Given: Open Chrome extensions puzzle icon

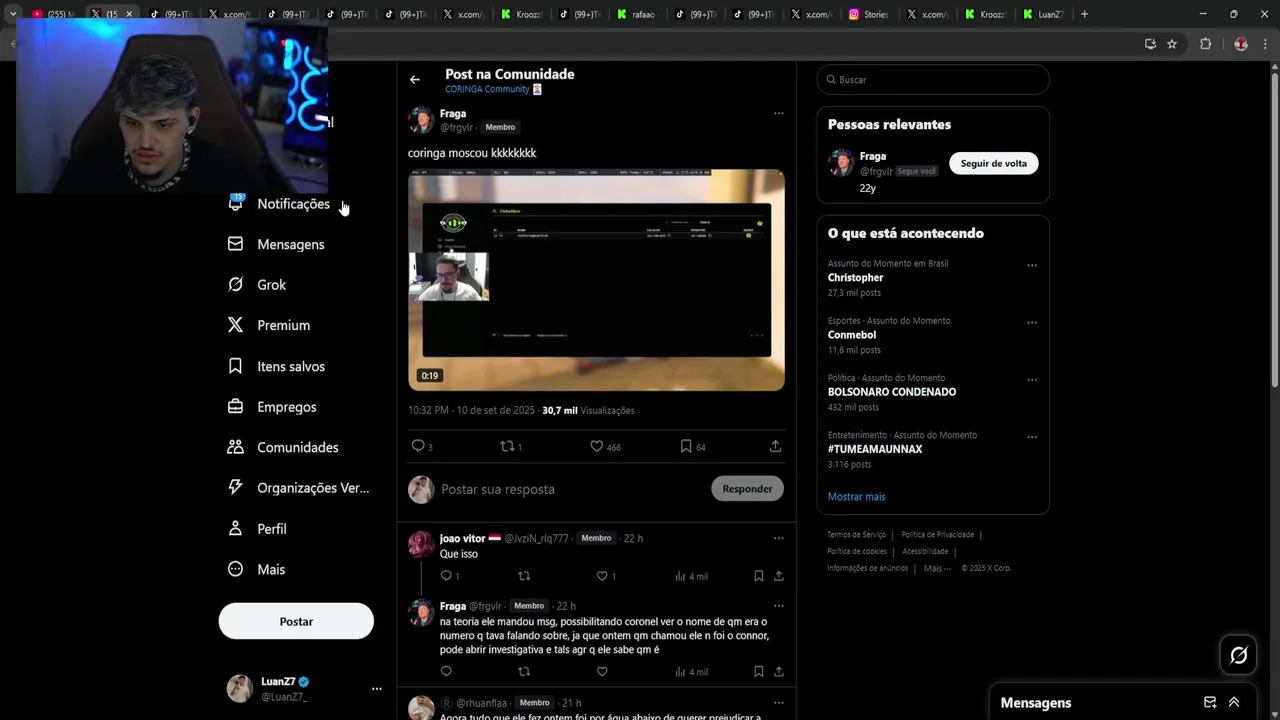Looking at the screenshot, I should pyautogui.click(x=1205, y=44).
